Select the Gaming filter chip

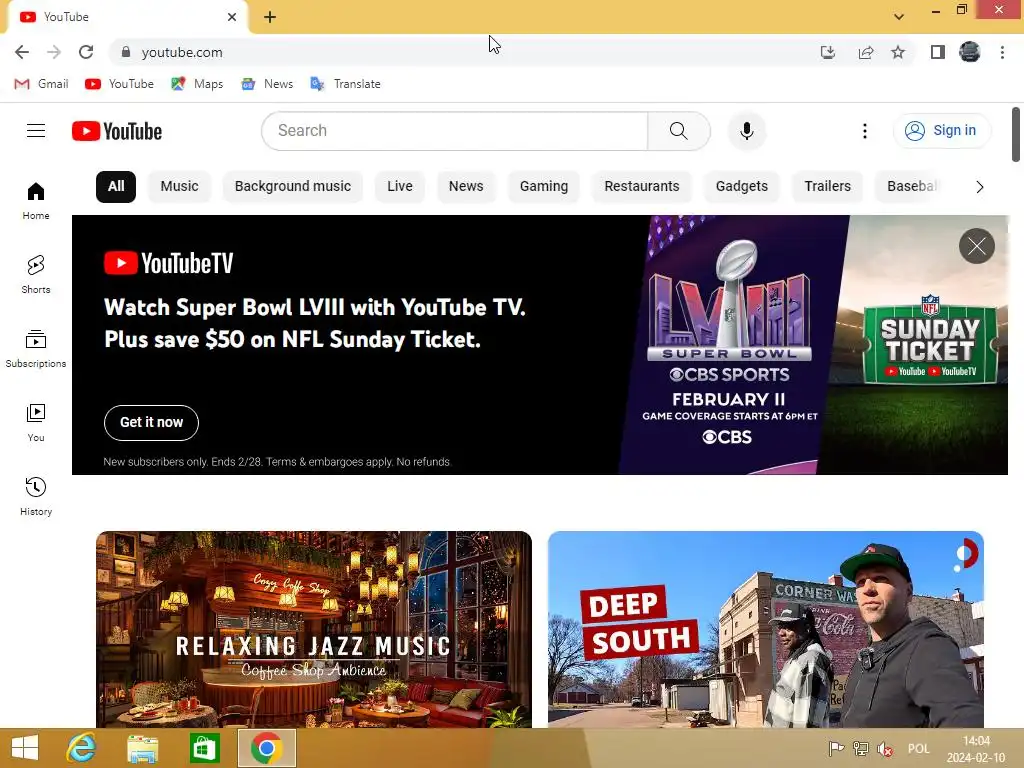[x=543, y=187]
